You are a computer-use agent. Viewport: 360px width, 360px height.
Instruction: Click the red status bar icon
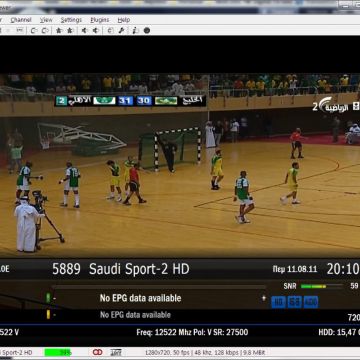pos(98,352)
